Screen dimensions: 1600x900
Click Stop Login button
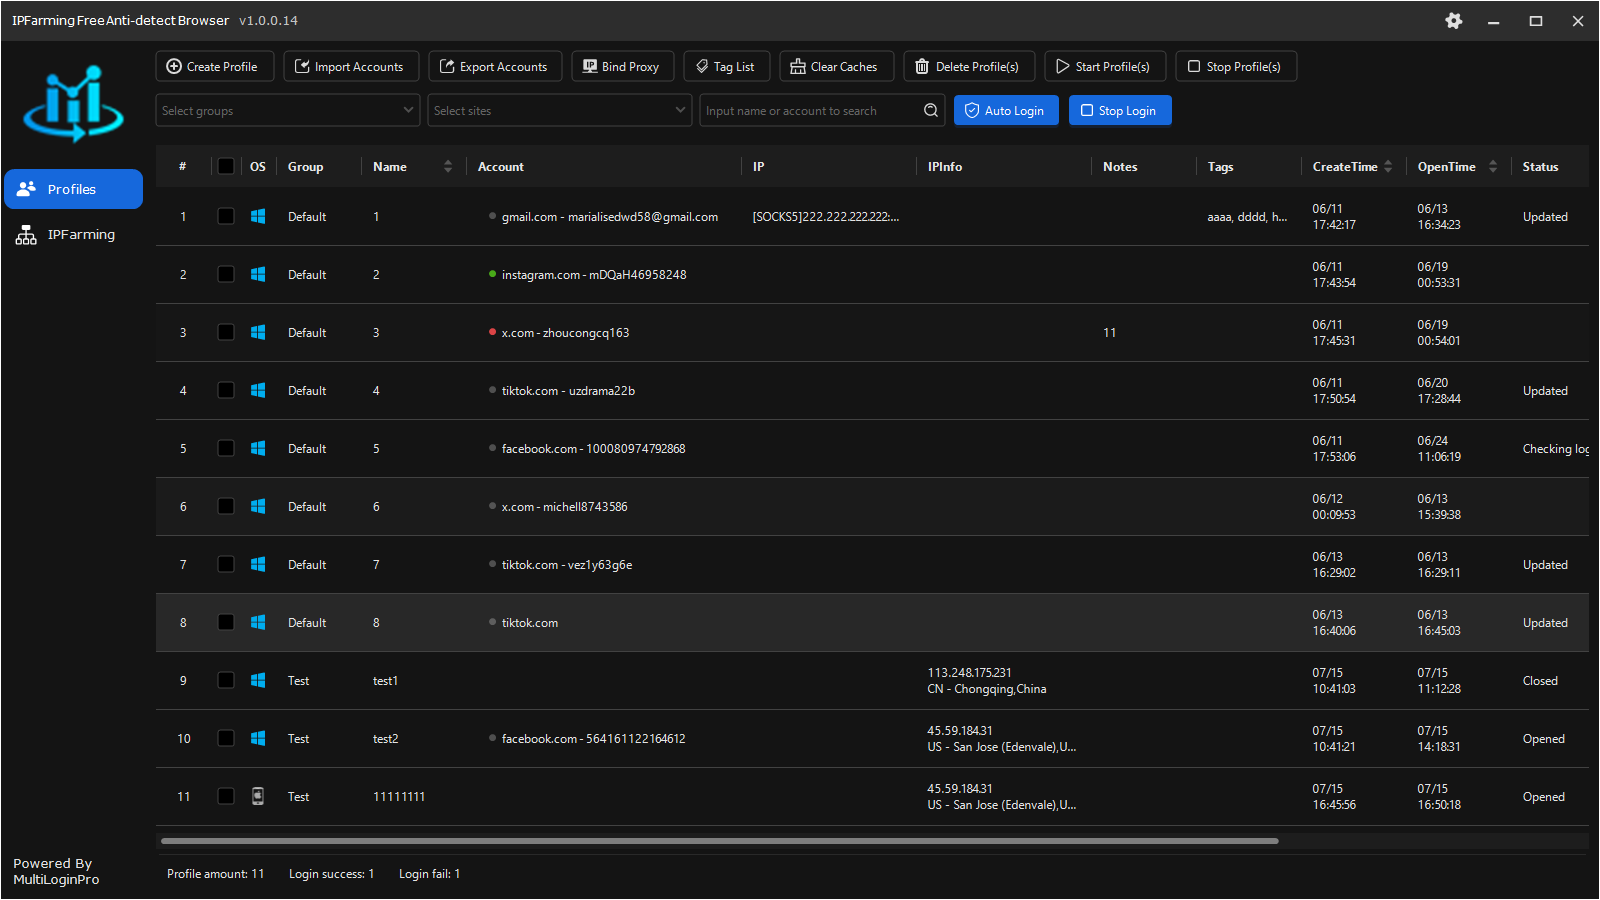tap(1120, 110)
